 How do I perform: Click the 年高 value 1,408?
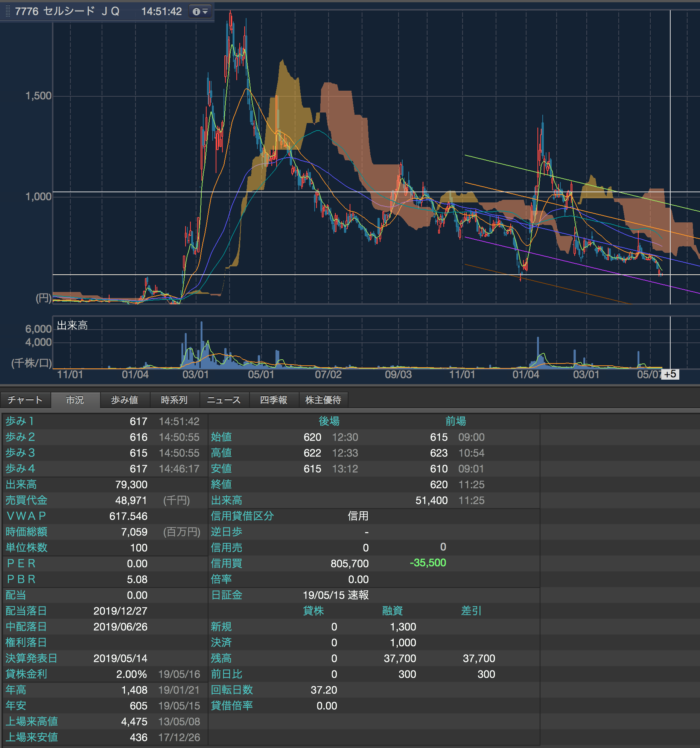pyautogui.click(x=134, y=690)
